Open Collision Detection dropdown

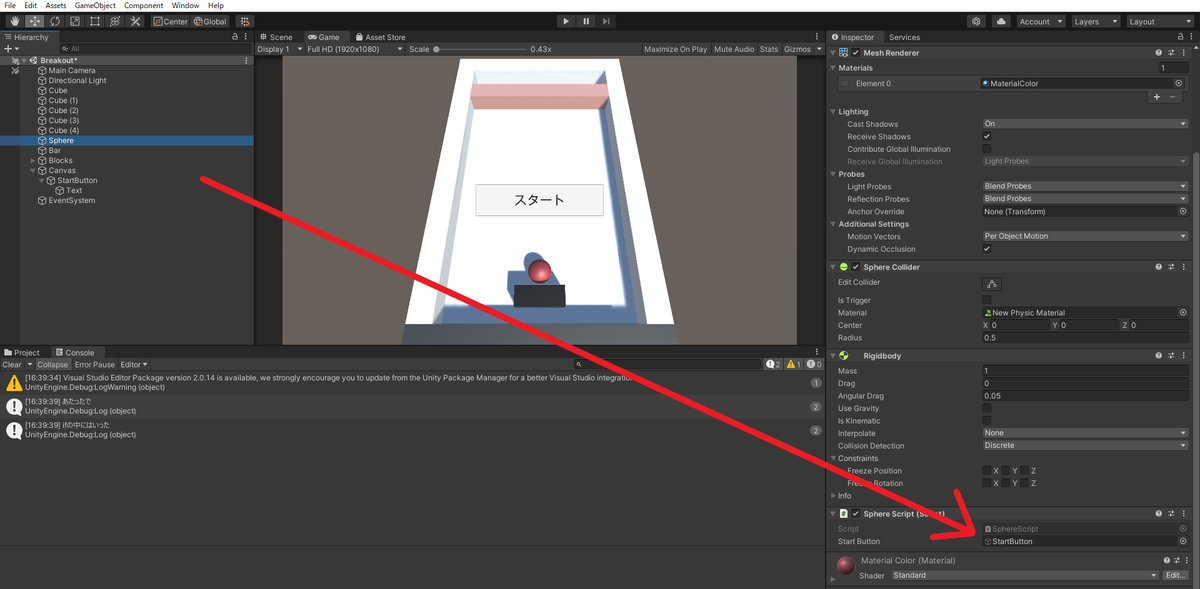pyautogui.click(x=1085, y=446)
